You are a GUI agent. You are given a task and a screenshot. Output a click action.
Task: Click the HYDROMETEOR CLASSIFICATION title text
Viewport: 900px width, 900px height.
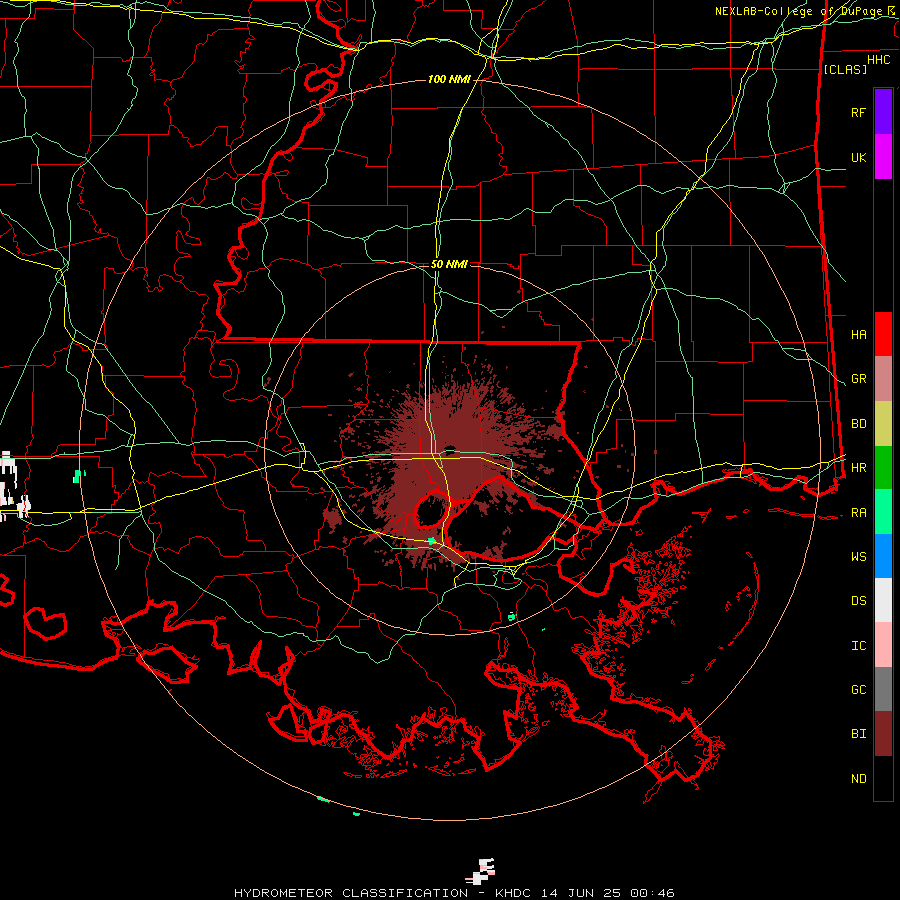(351, 893)
